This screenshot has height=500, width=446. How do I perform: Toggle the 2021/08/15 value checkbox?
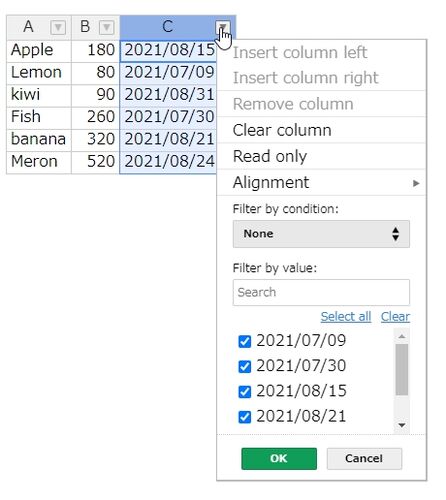tap(245, 392)
